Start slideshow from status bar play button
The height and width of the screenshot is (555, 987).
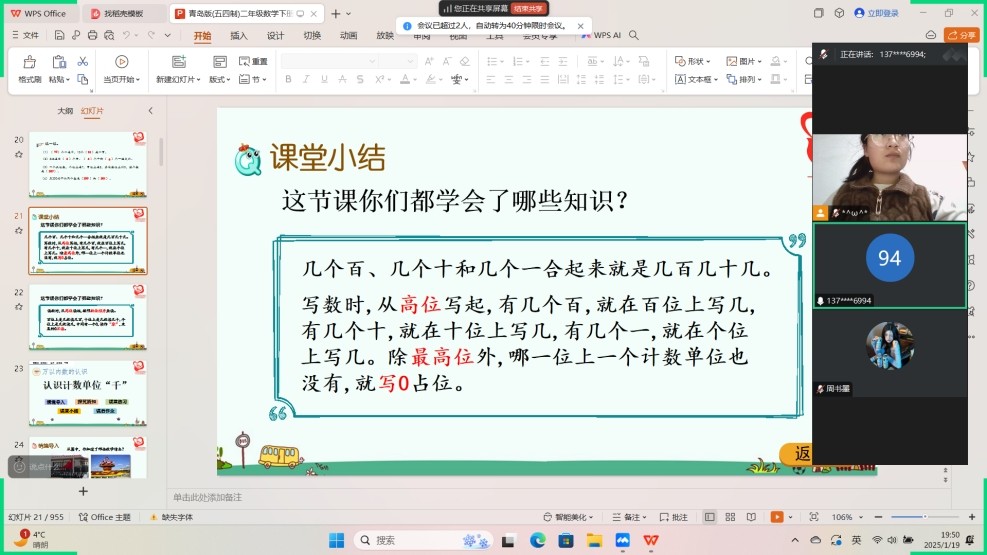(x=776, y=517)
